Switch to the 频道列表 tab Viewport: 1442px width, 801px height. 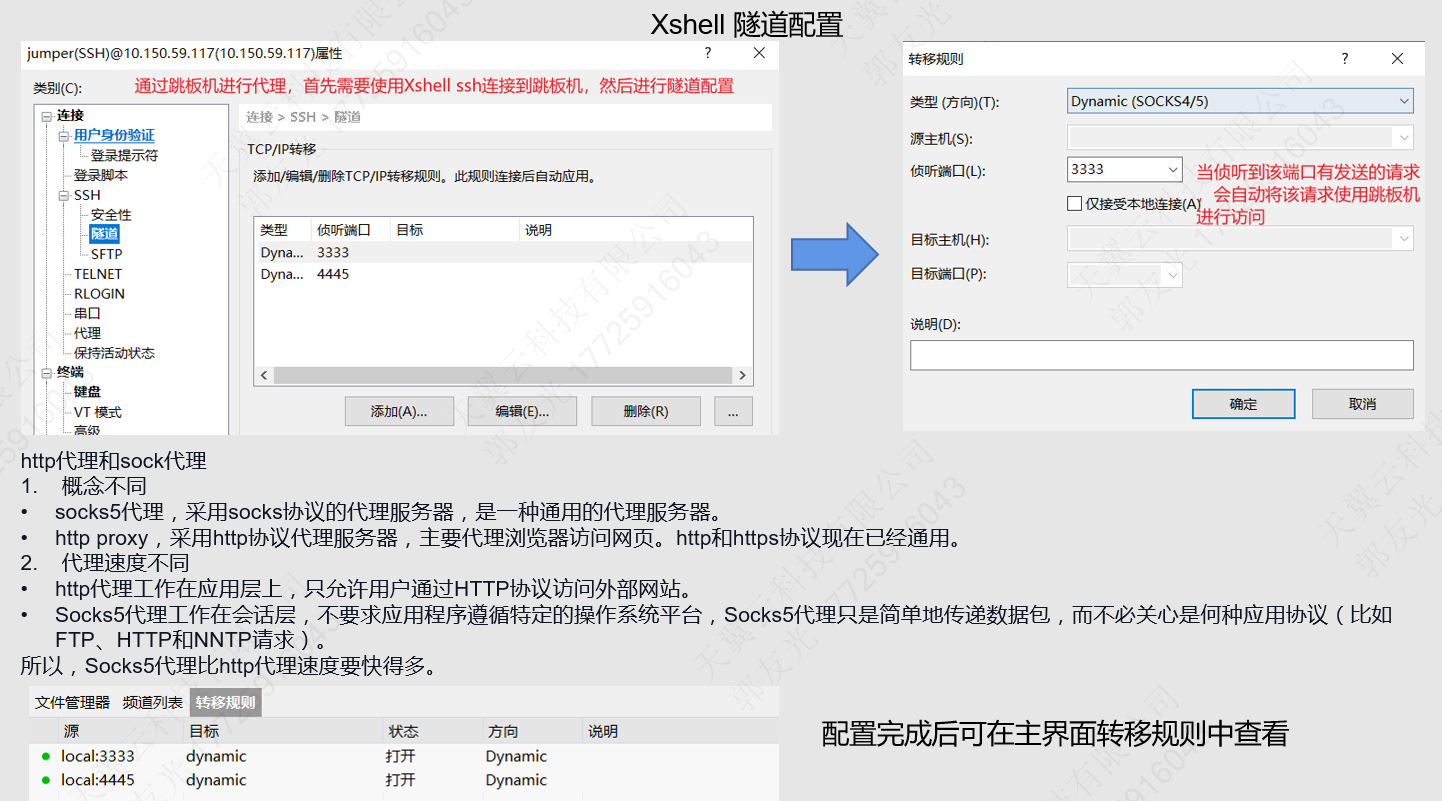point(152,702)
